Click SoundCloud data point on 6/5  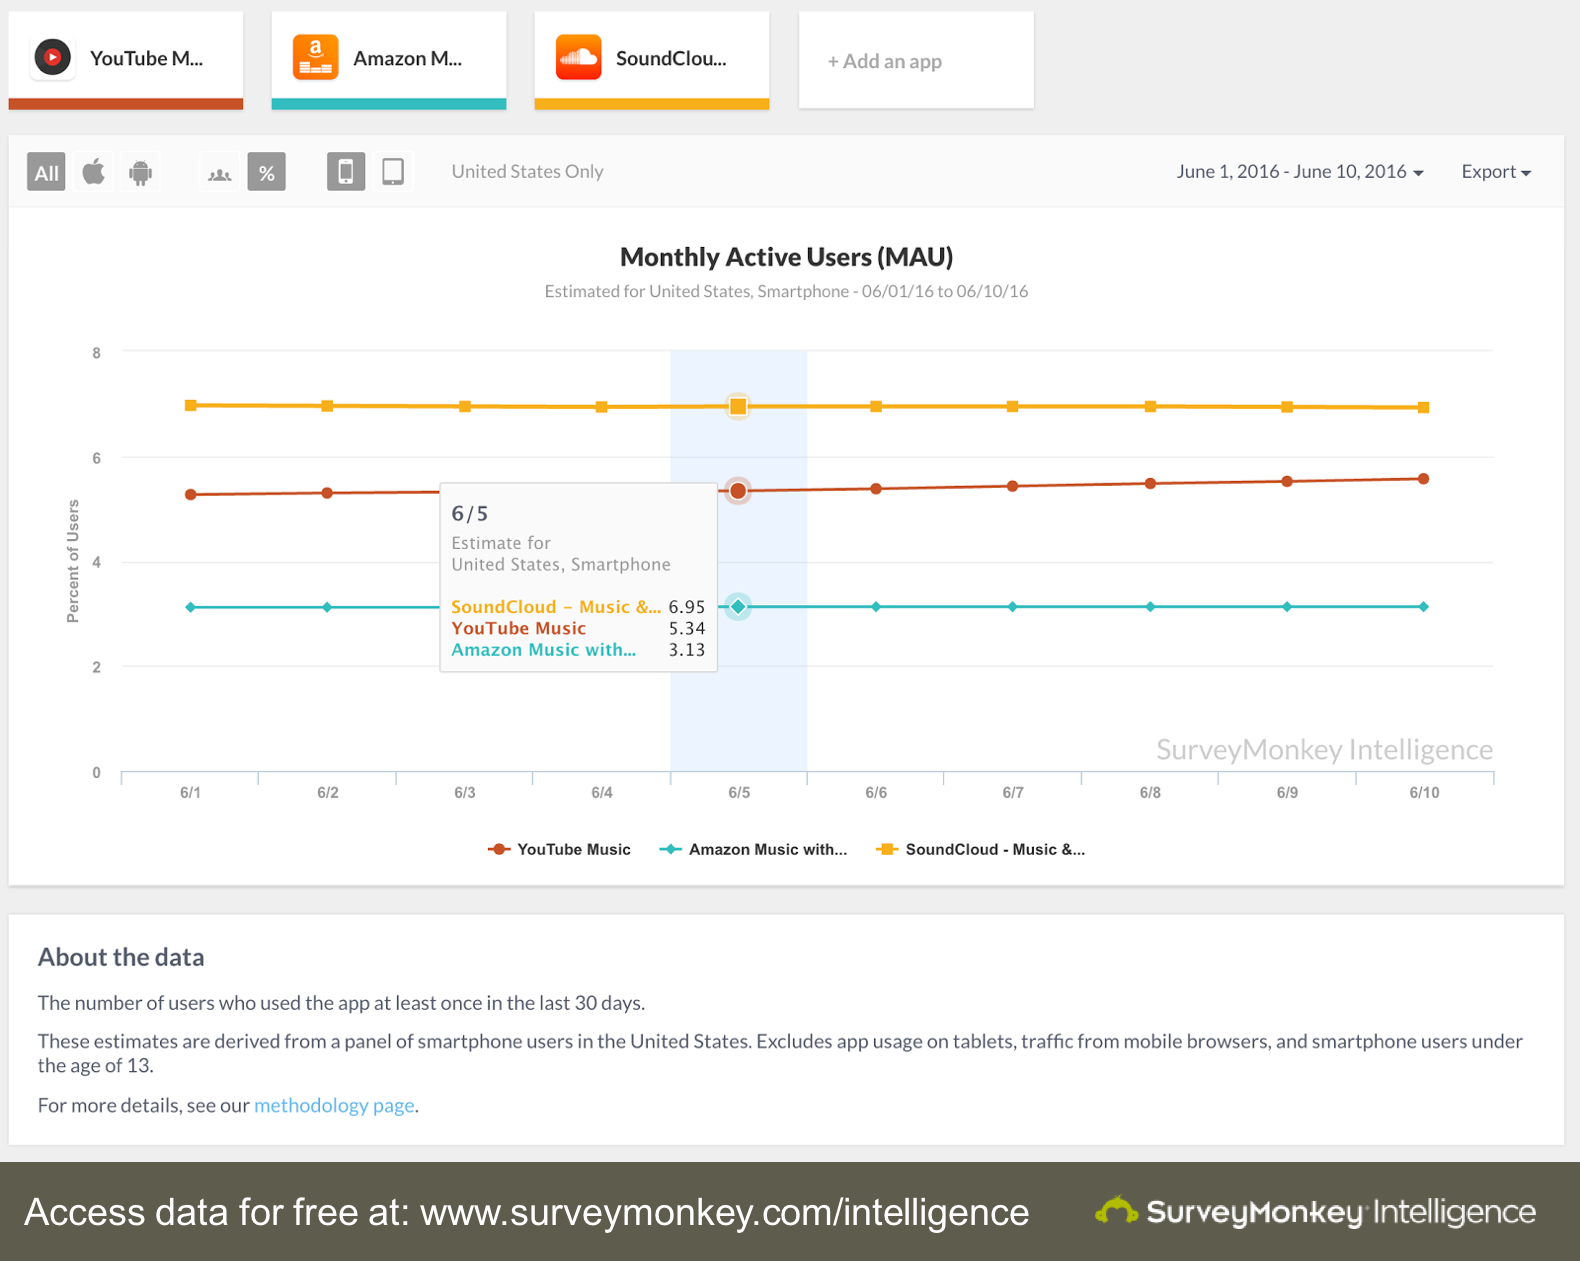(x=738, y=406)
